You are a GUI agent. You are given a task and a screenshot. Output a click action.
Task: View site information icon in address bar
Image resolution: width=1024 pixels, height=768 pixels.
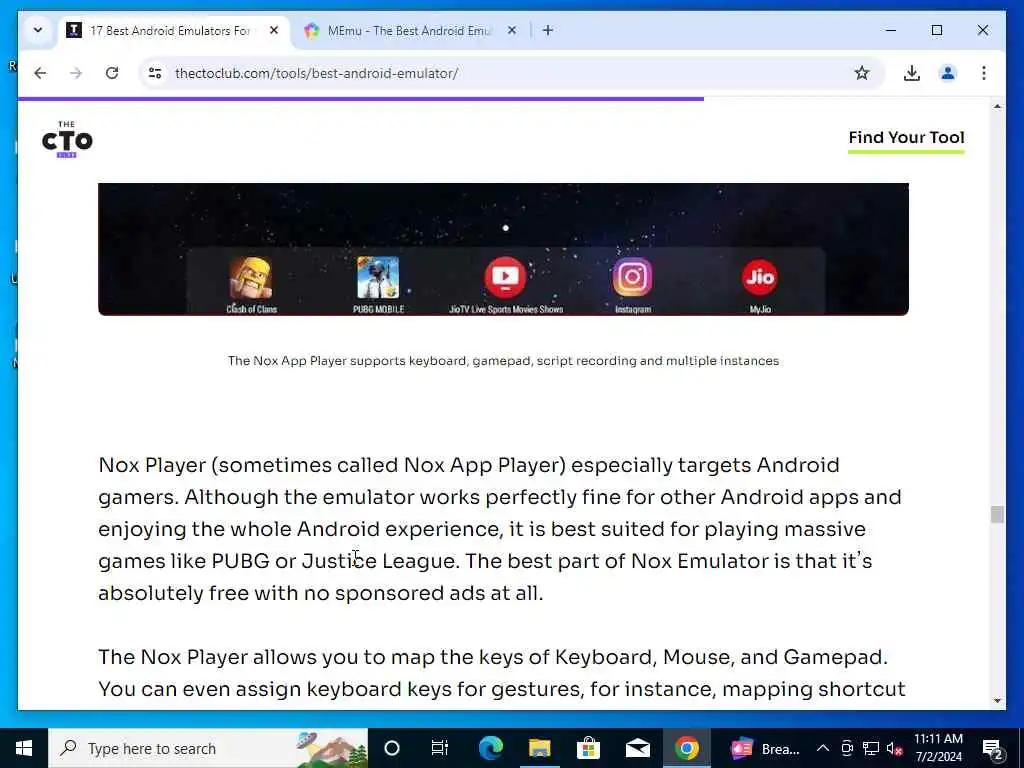coord(155,73)
